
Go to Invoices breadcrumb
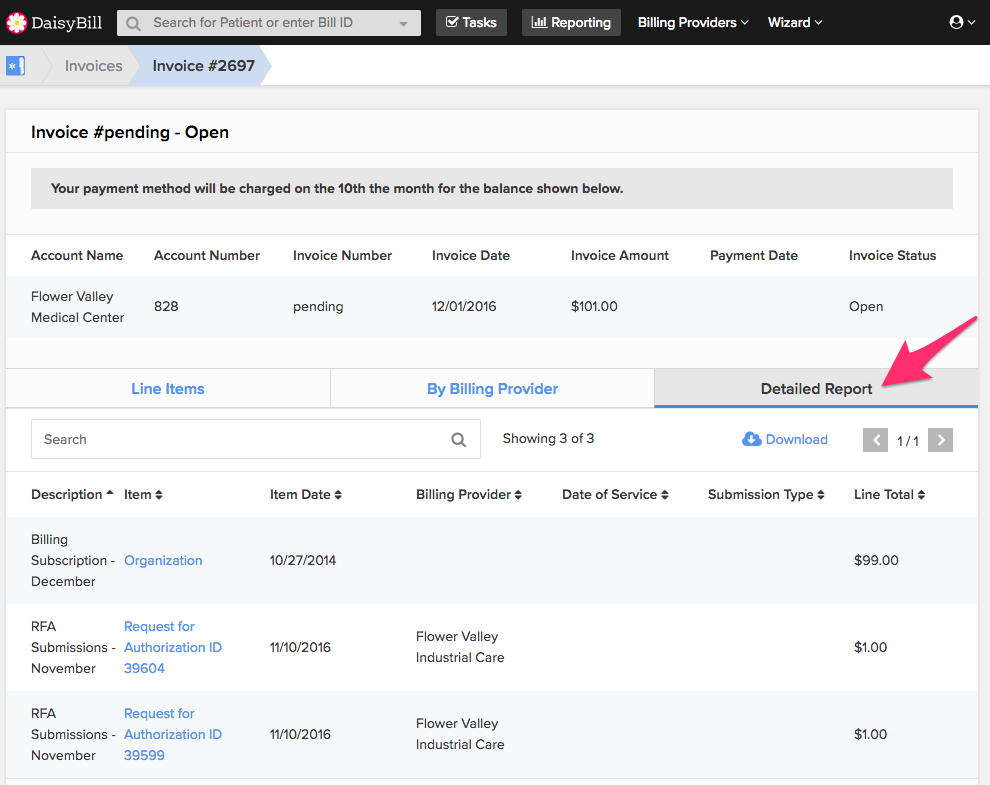93,66
